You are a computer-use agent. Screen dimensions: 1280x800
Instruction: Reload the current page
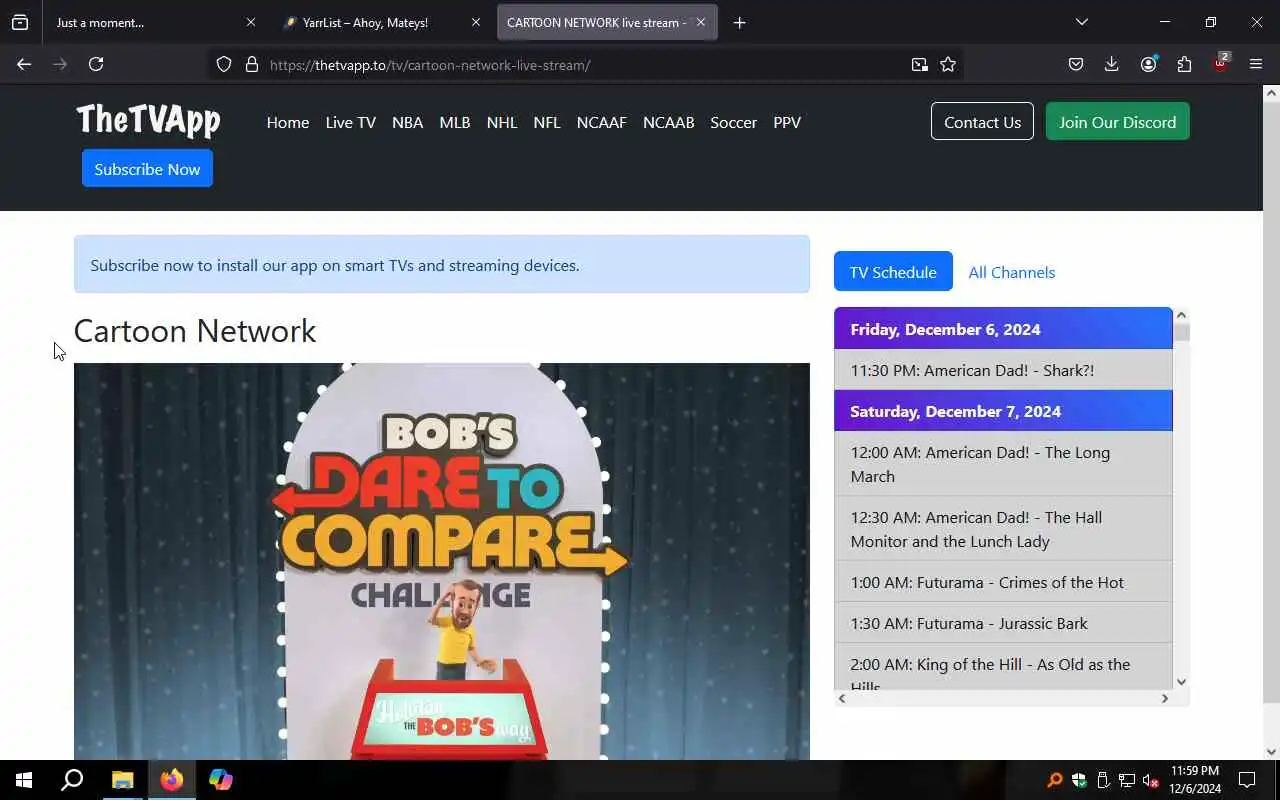coord(96,64)
